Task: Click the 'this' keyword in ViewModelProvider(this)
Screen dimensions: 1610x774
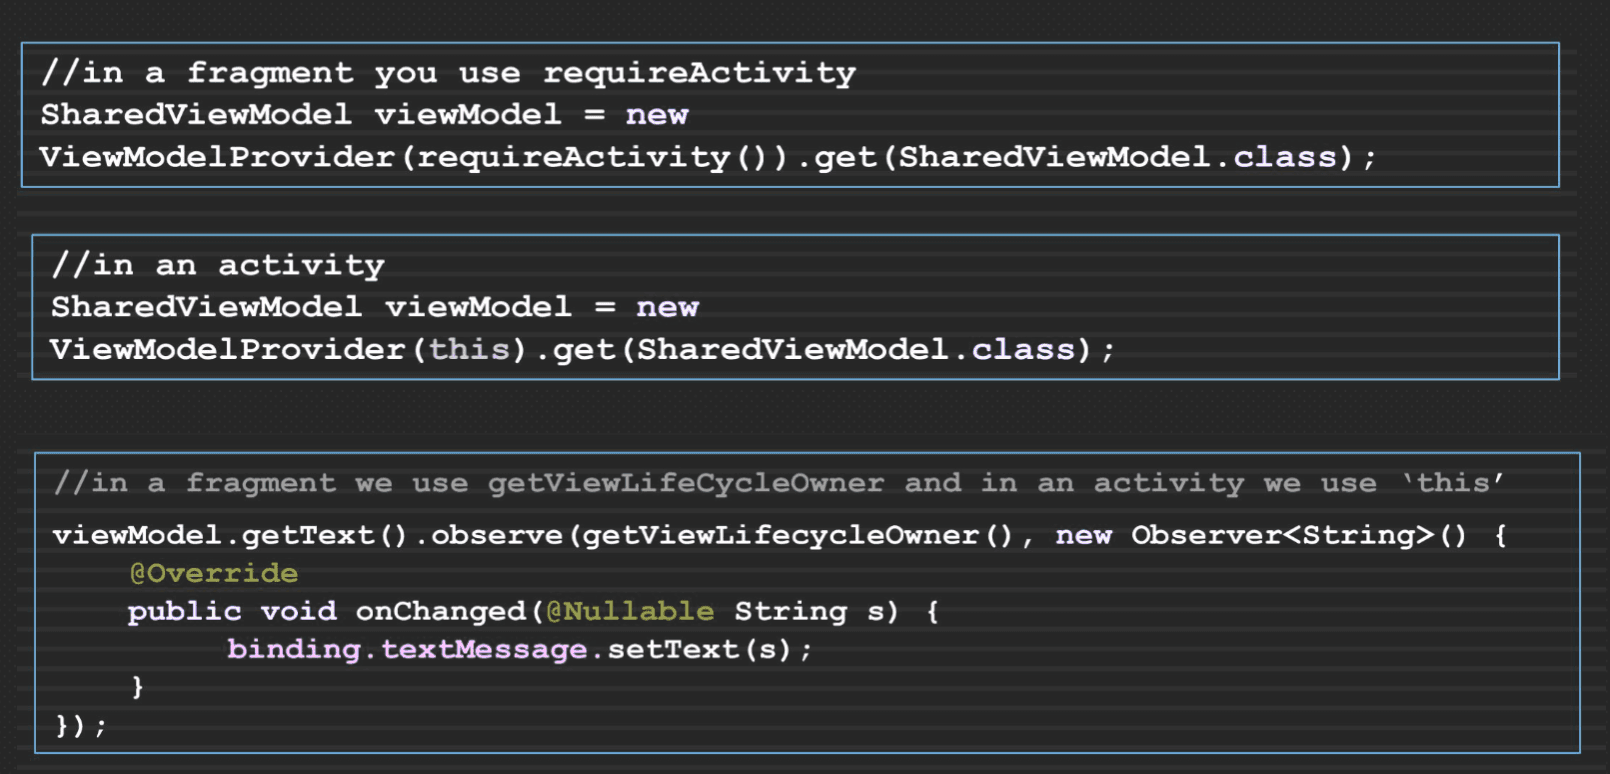Action: point(470,349)
